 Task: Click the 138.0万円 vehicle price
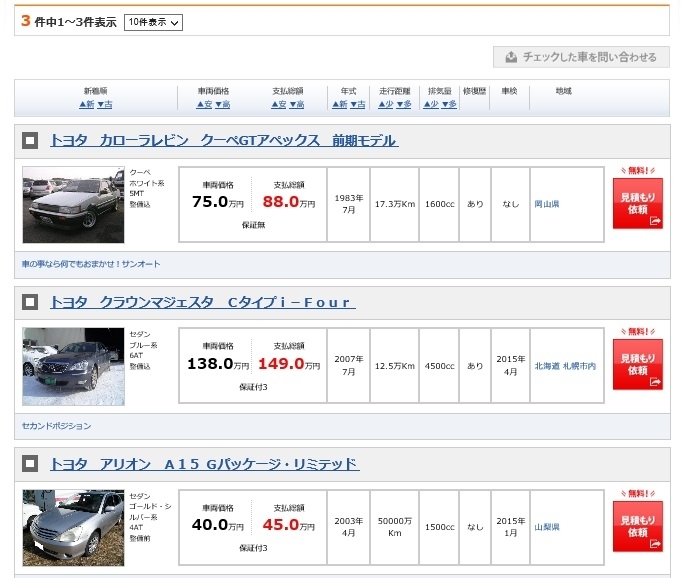pos(218,364)
